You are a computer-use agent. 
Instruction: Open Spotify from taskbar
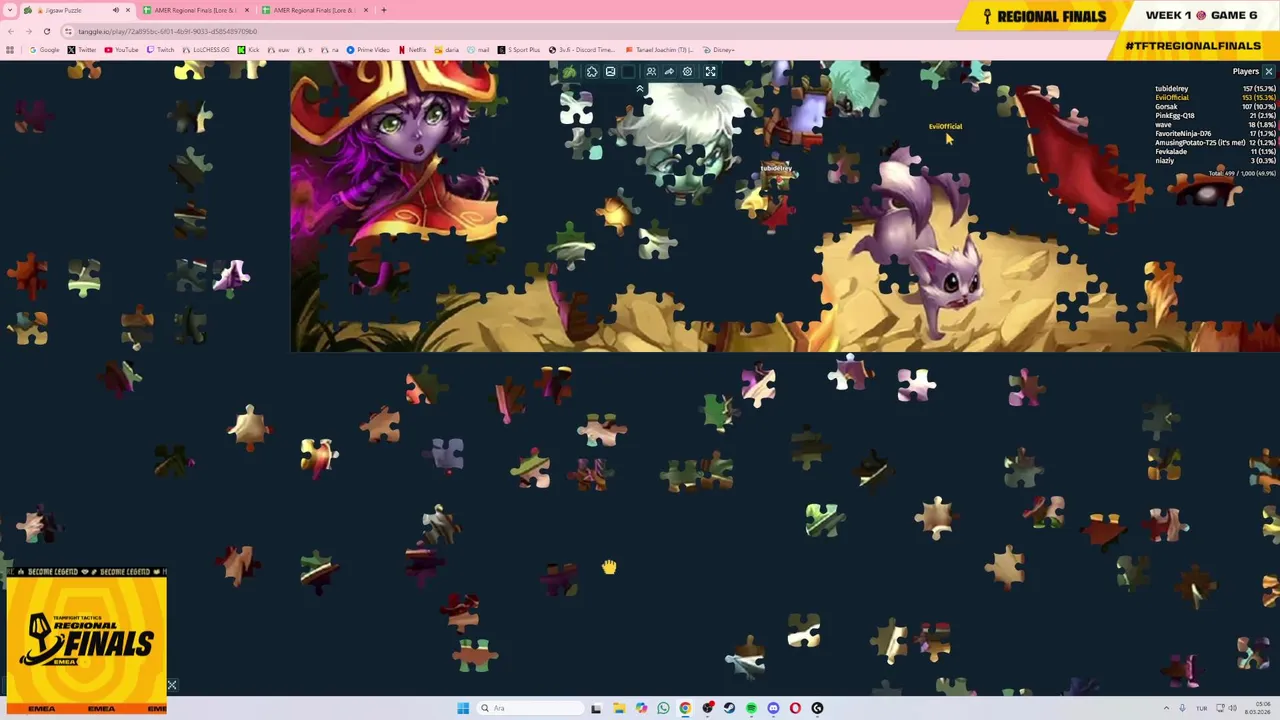click(x=751, y=708)
